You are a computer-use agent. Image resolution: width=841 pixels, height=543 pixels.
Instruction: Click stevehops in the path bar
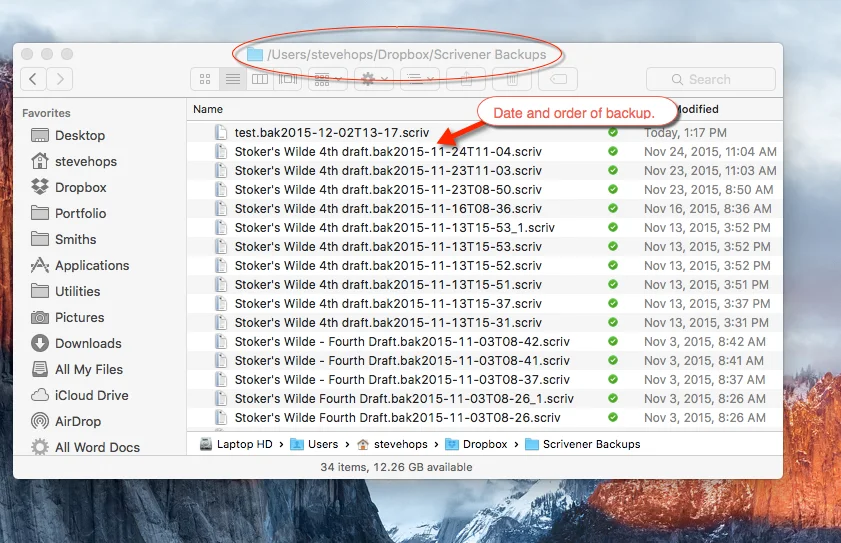pyautogui.click(x=393, y=444)
